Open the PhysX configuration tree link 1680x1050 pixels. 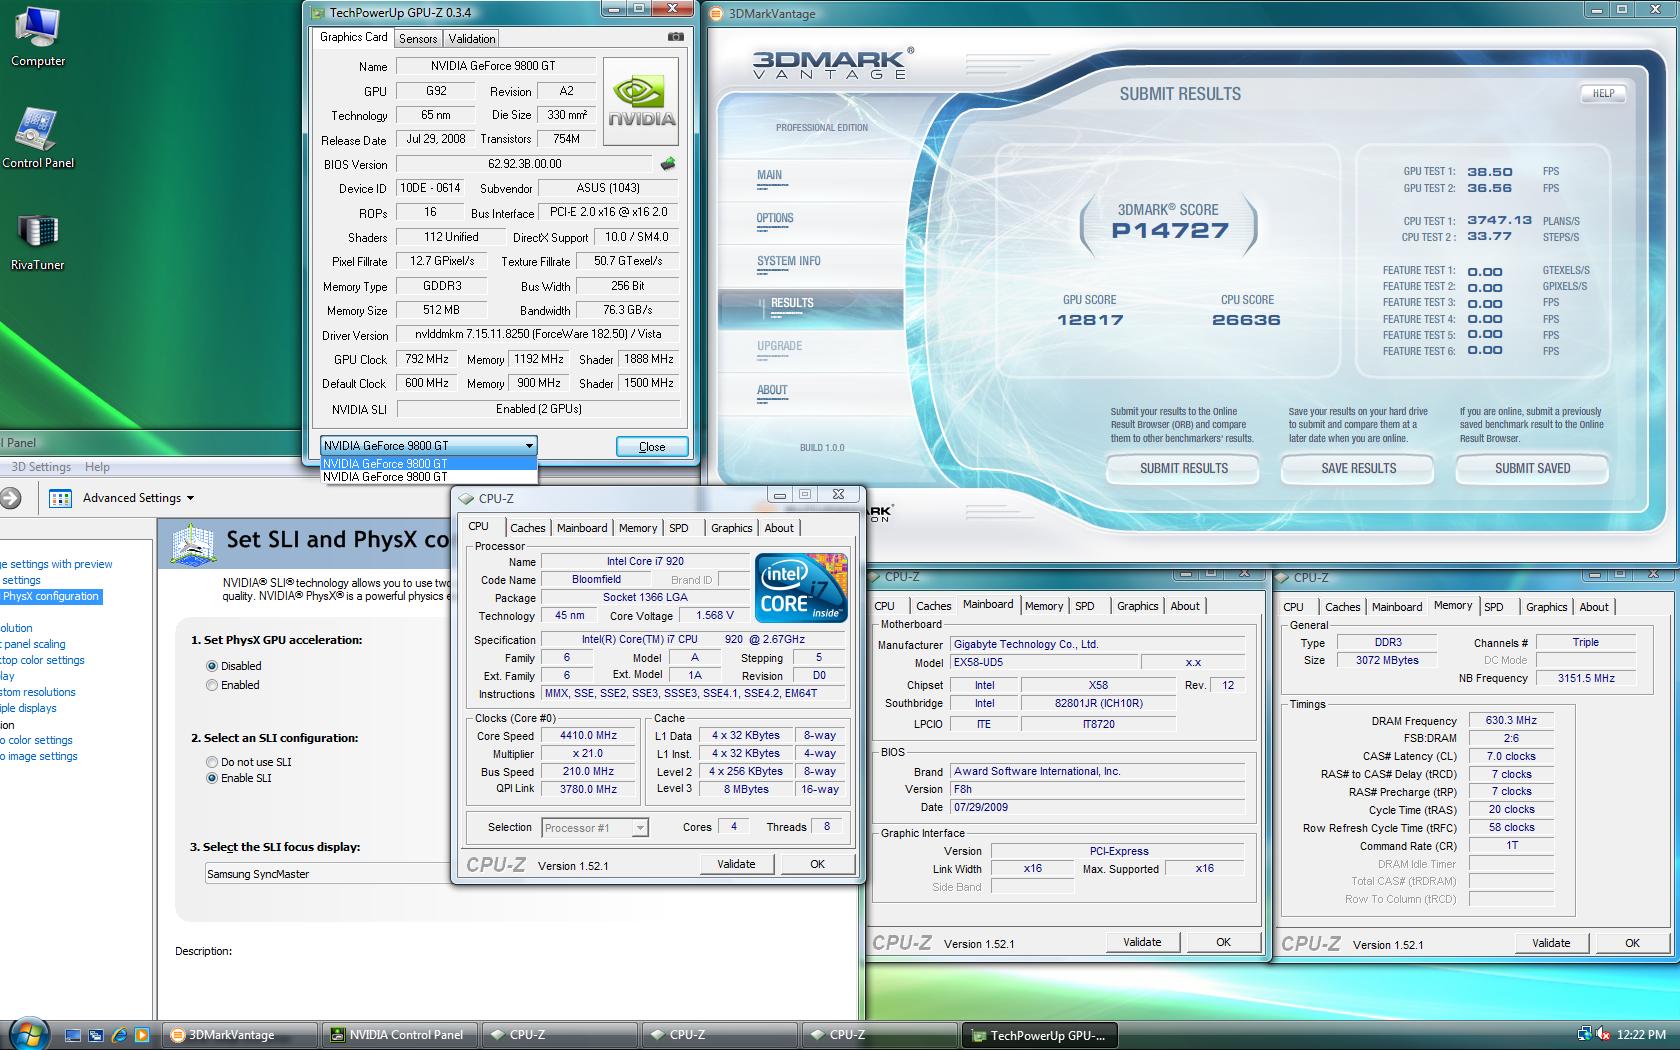coord(50,596)
